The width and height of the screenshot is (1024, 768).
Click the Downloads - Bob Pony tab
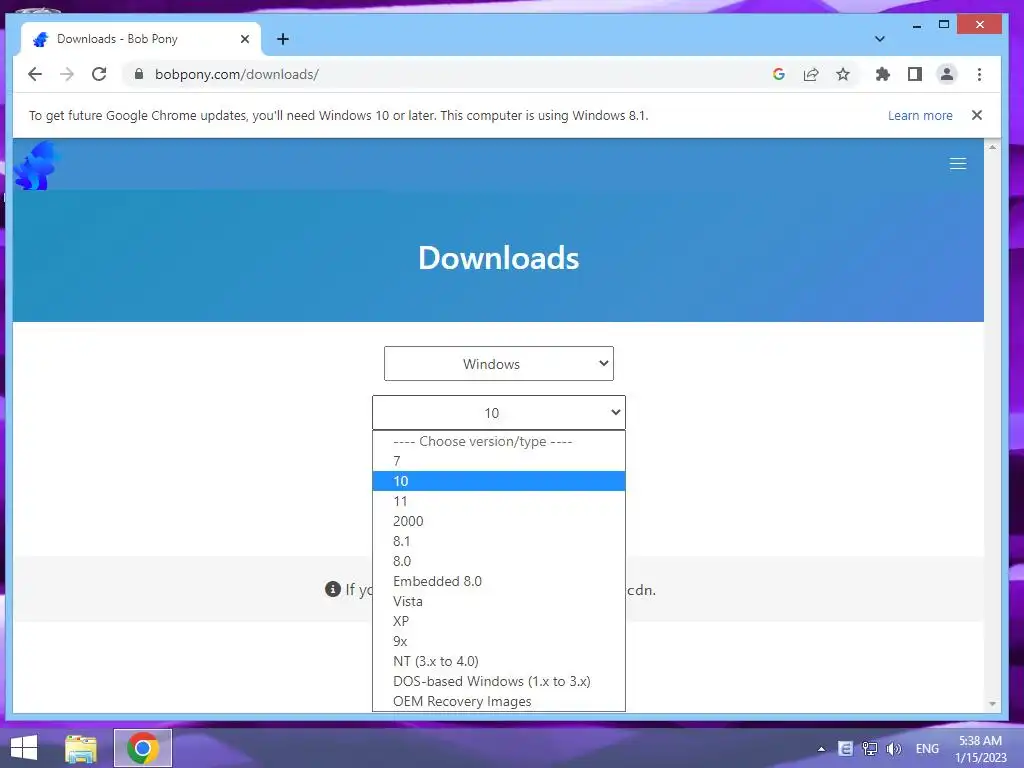click(x=140, y=39)
